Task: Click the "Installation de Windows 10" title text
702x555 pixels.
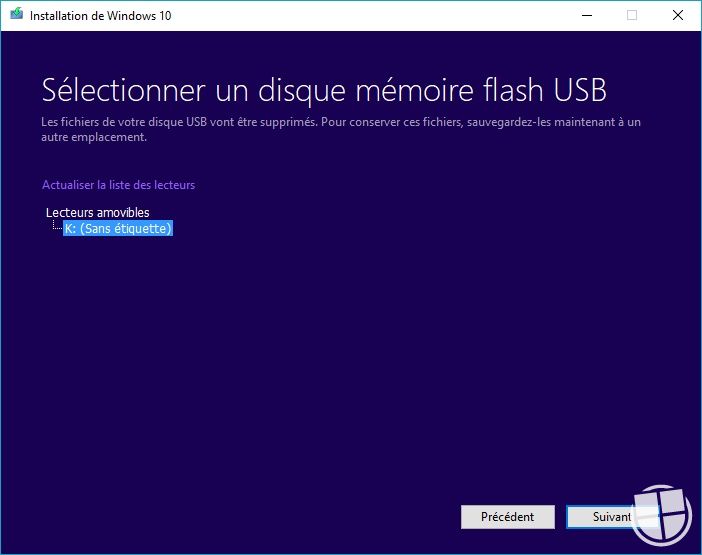Action: click(x=98, y=16)
